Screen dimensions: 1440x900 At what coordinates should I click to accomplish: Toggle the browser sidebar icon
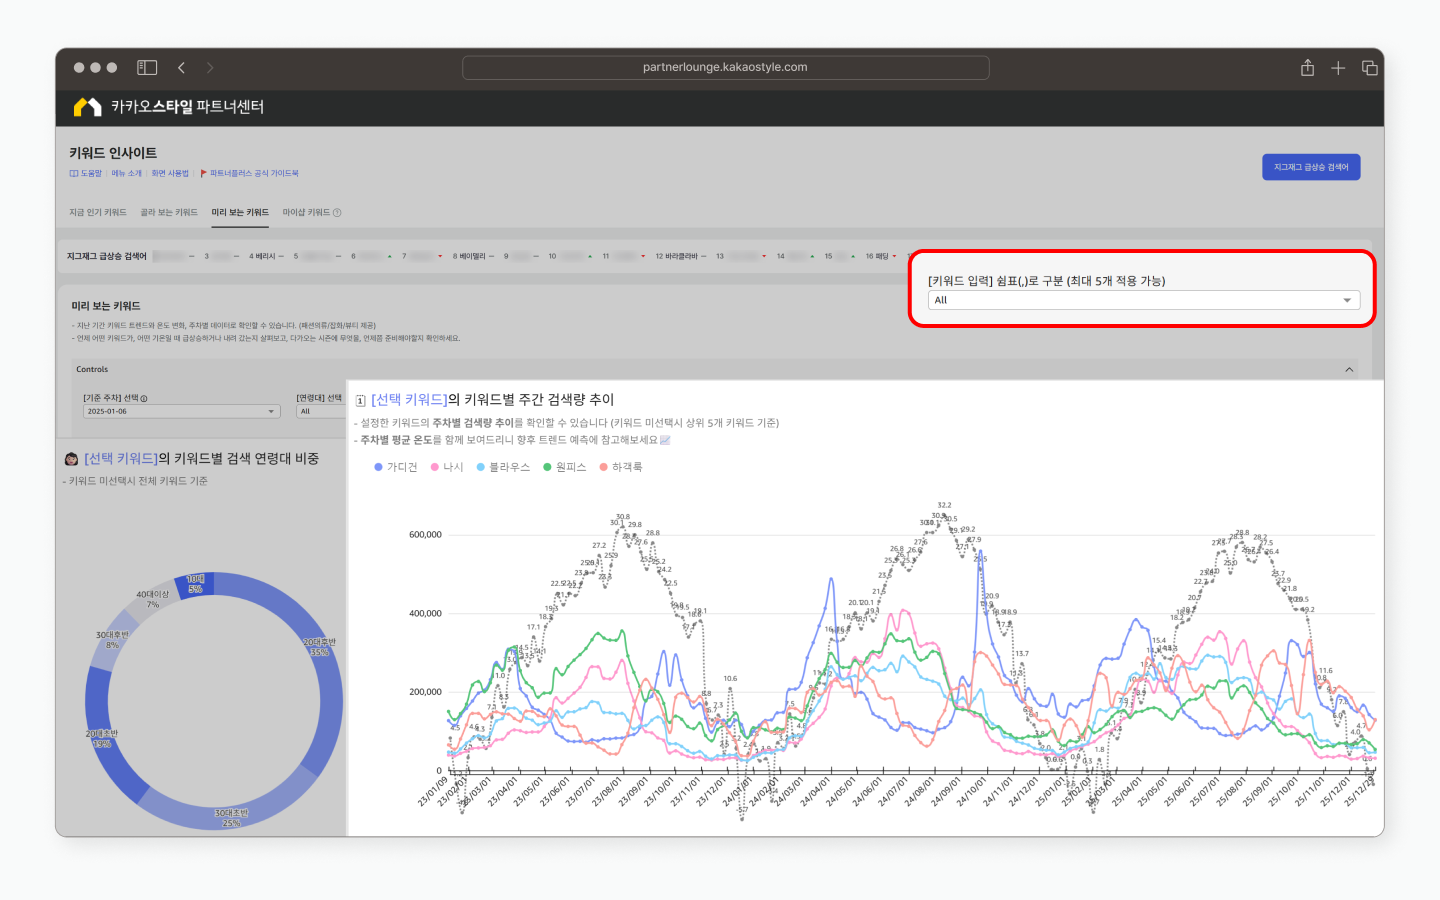(x=147, y=68)
